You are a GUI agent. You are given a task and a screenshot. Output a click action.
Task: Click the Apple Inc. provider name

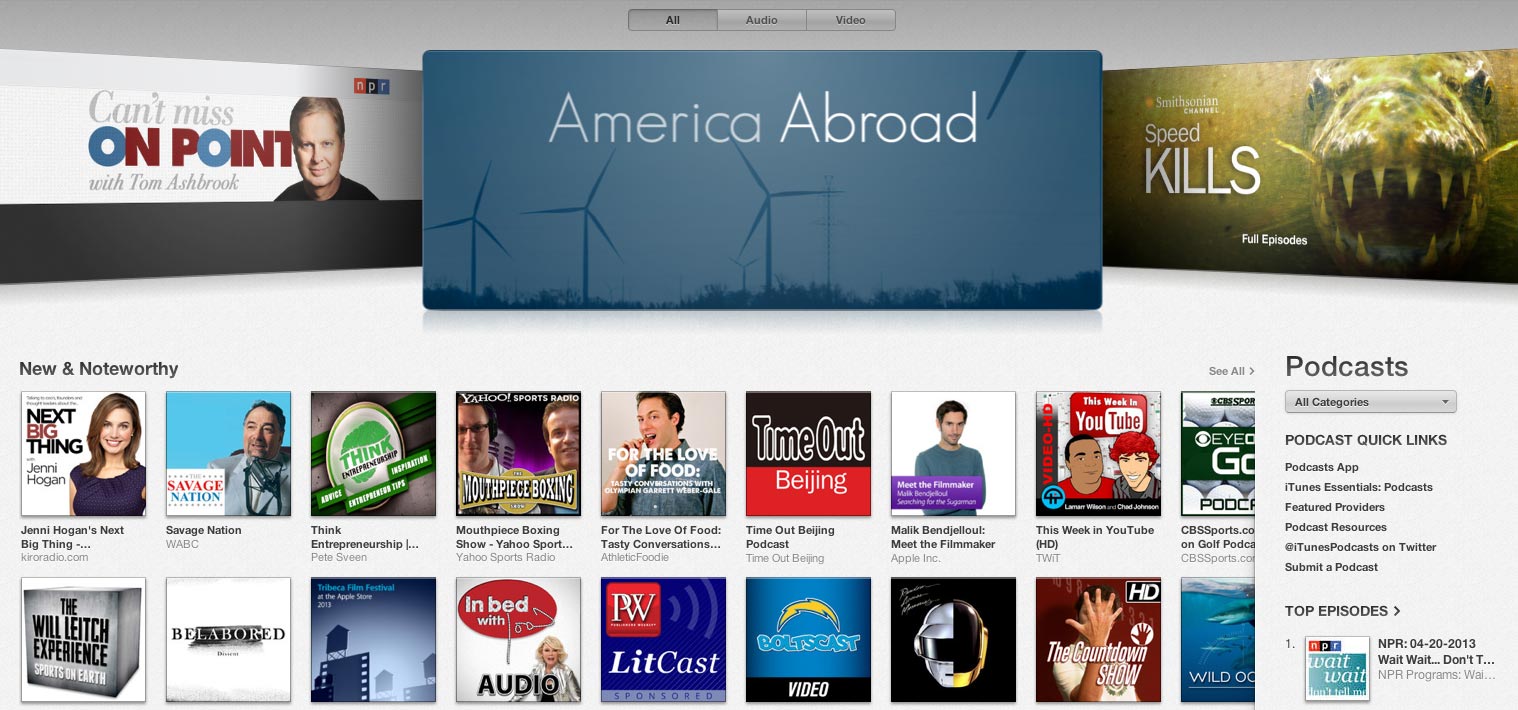(x=916, y=557)
